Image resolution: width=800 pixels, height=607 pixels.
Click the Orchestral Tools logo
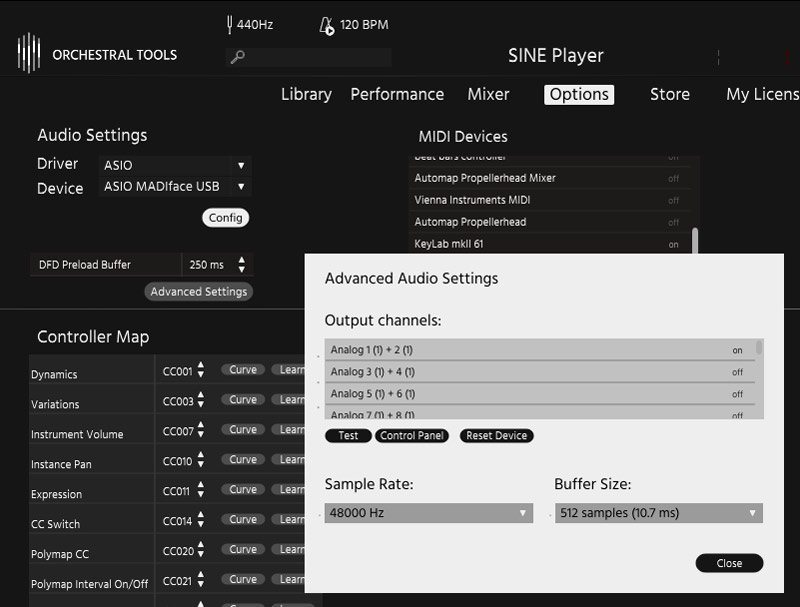coord(29,53)
